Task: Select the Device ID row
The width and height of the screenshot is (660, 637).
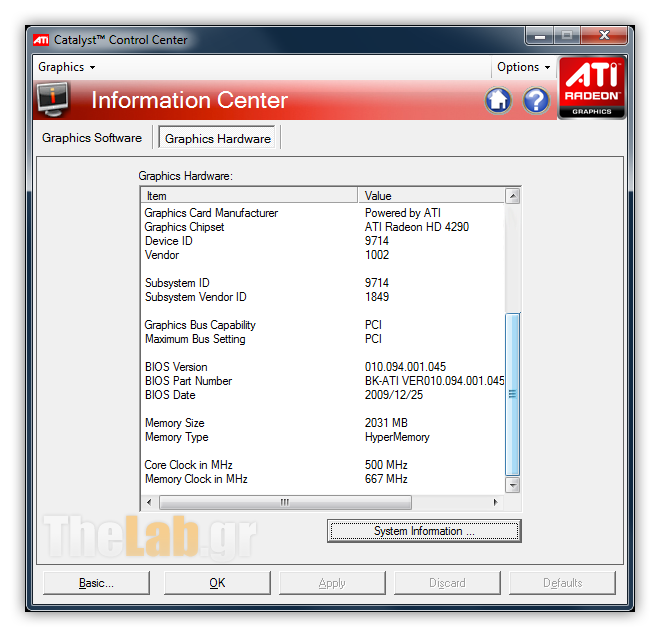Action: (322, 241)
